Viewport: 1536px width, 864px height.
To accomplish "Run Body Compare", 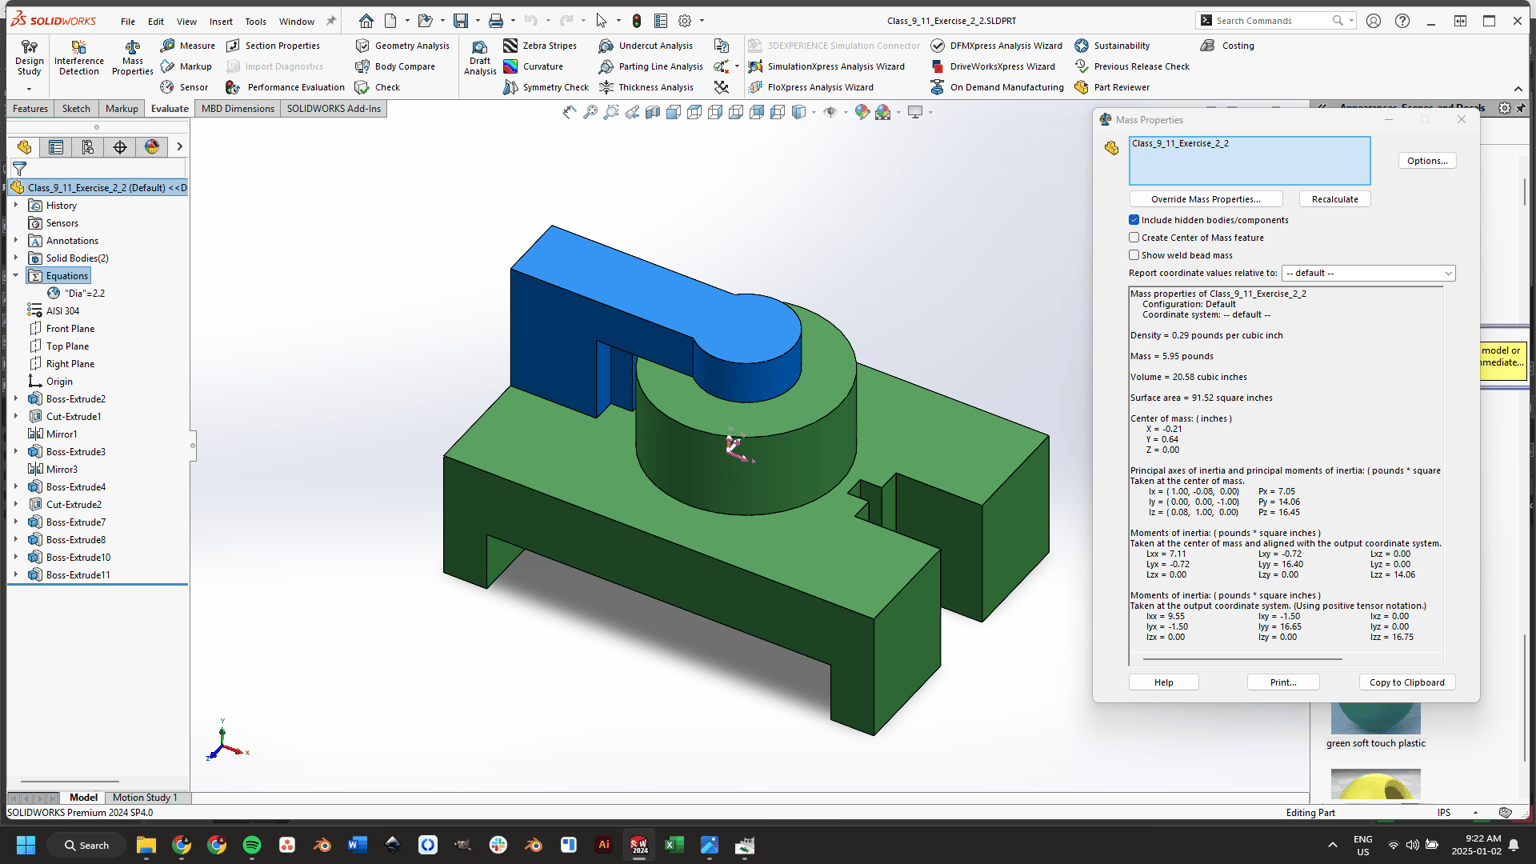I will pos(395,66).
